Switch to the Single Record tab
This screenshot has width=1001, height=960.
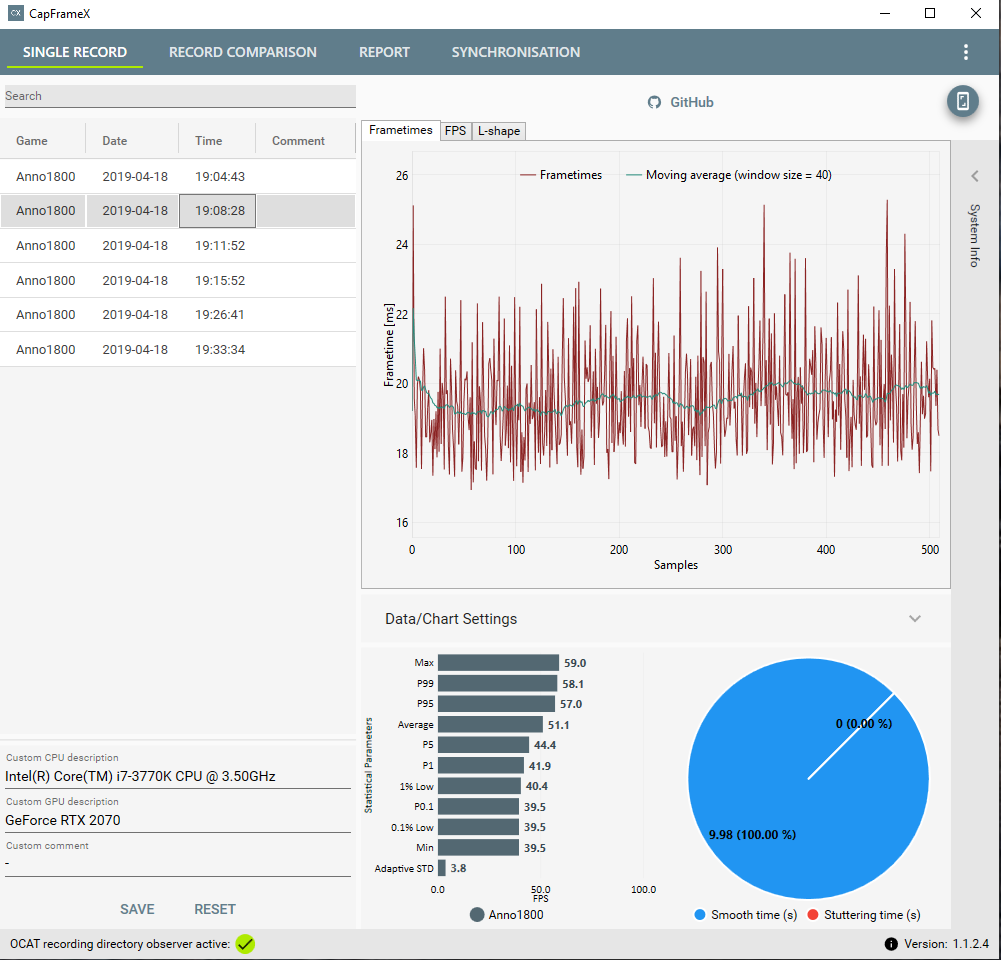coord(75,52)
